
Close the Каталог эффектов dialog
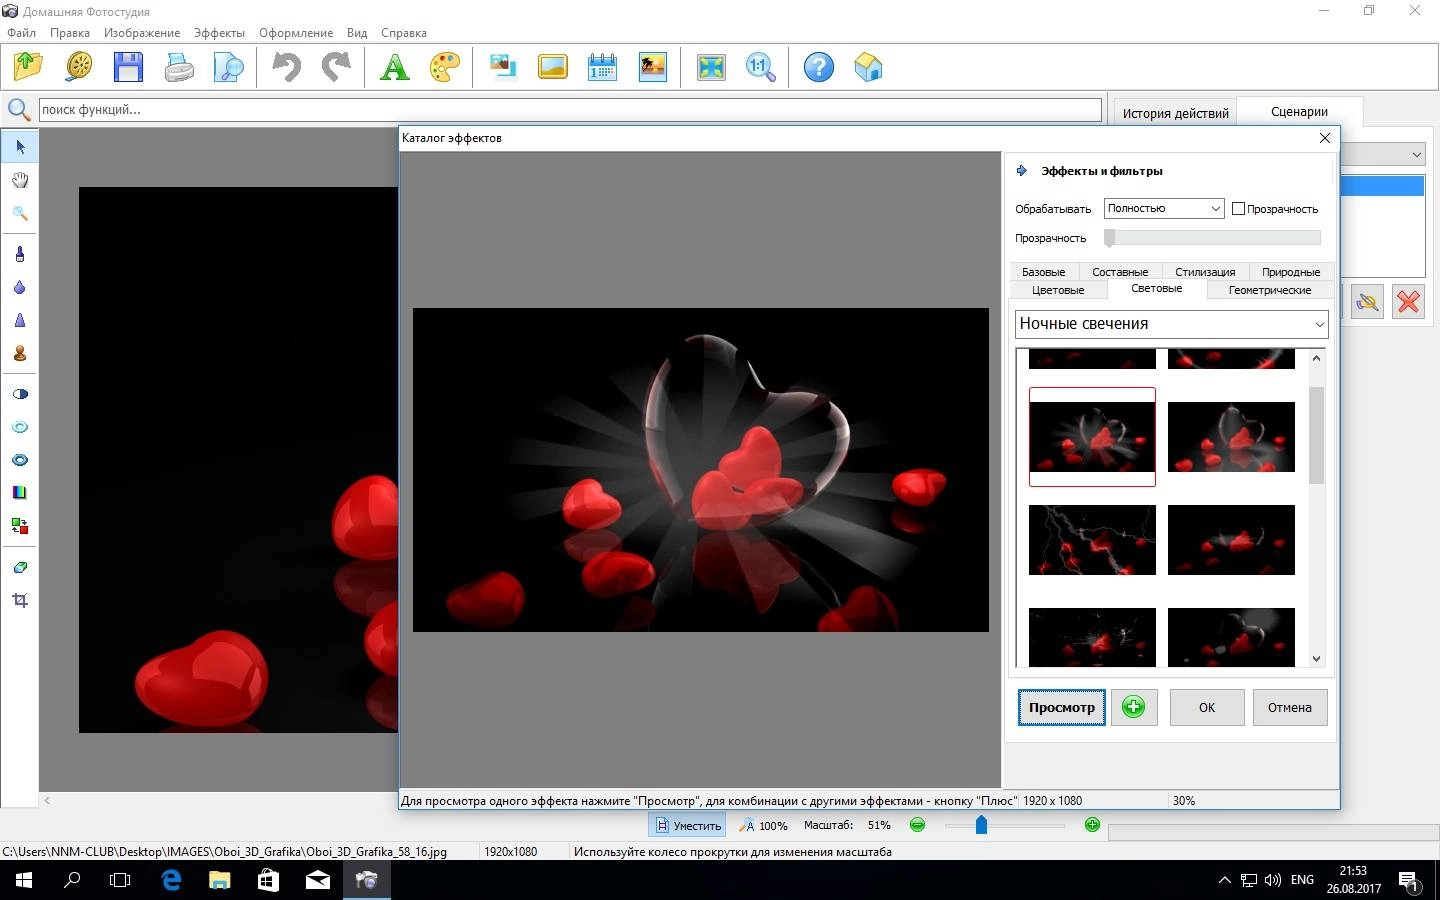click(1325, 138)
